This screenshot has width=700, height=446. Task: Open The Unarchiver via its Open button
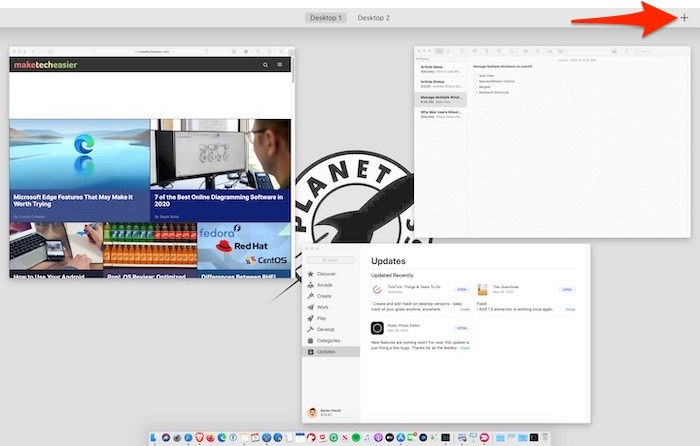567,289
